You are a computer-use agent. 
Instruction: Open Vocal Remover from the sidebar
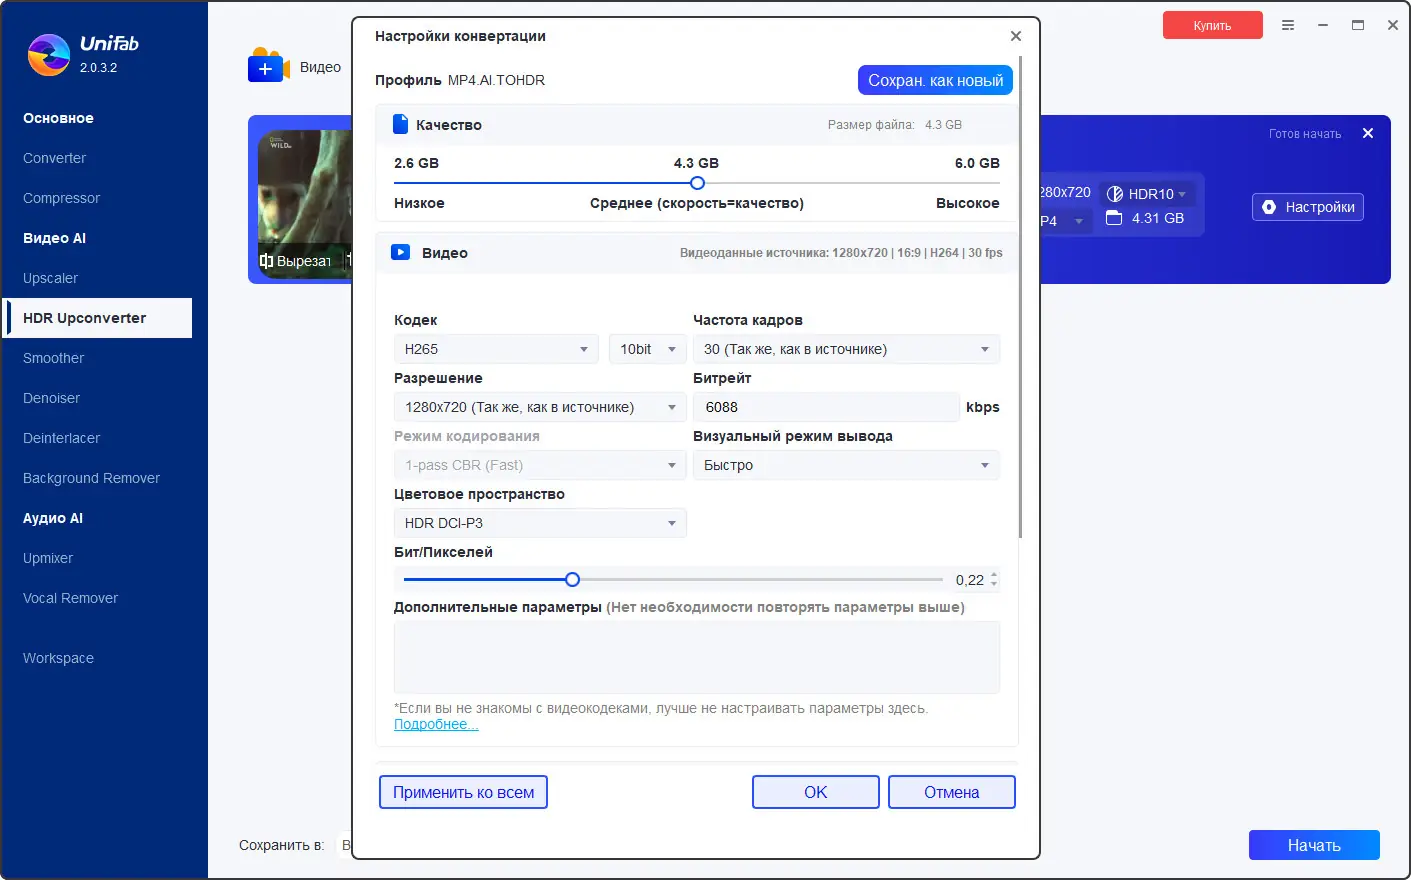click(70, 598)
